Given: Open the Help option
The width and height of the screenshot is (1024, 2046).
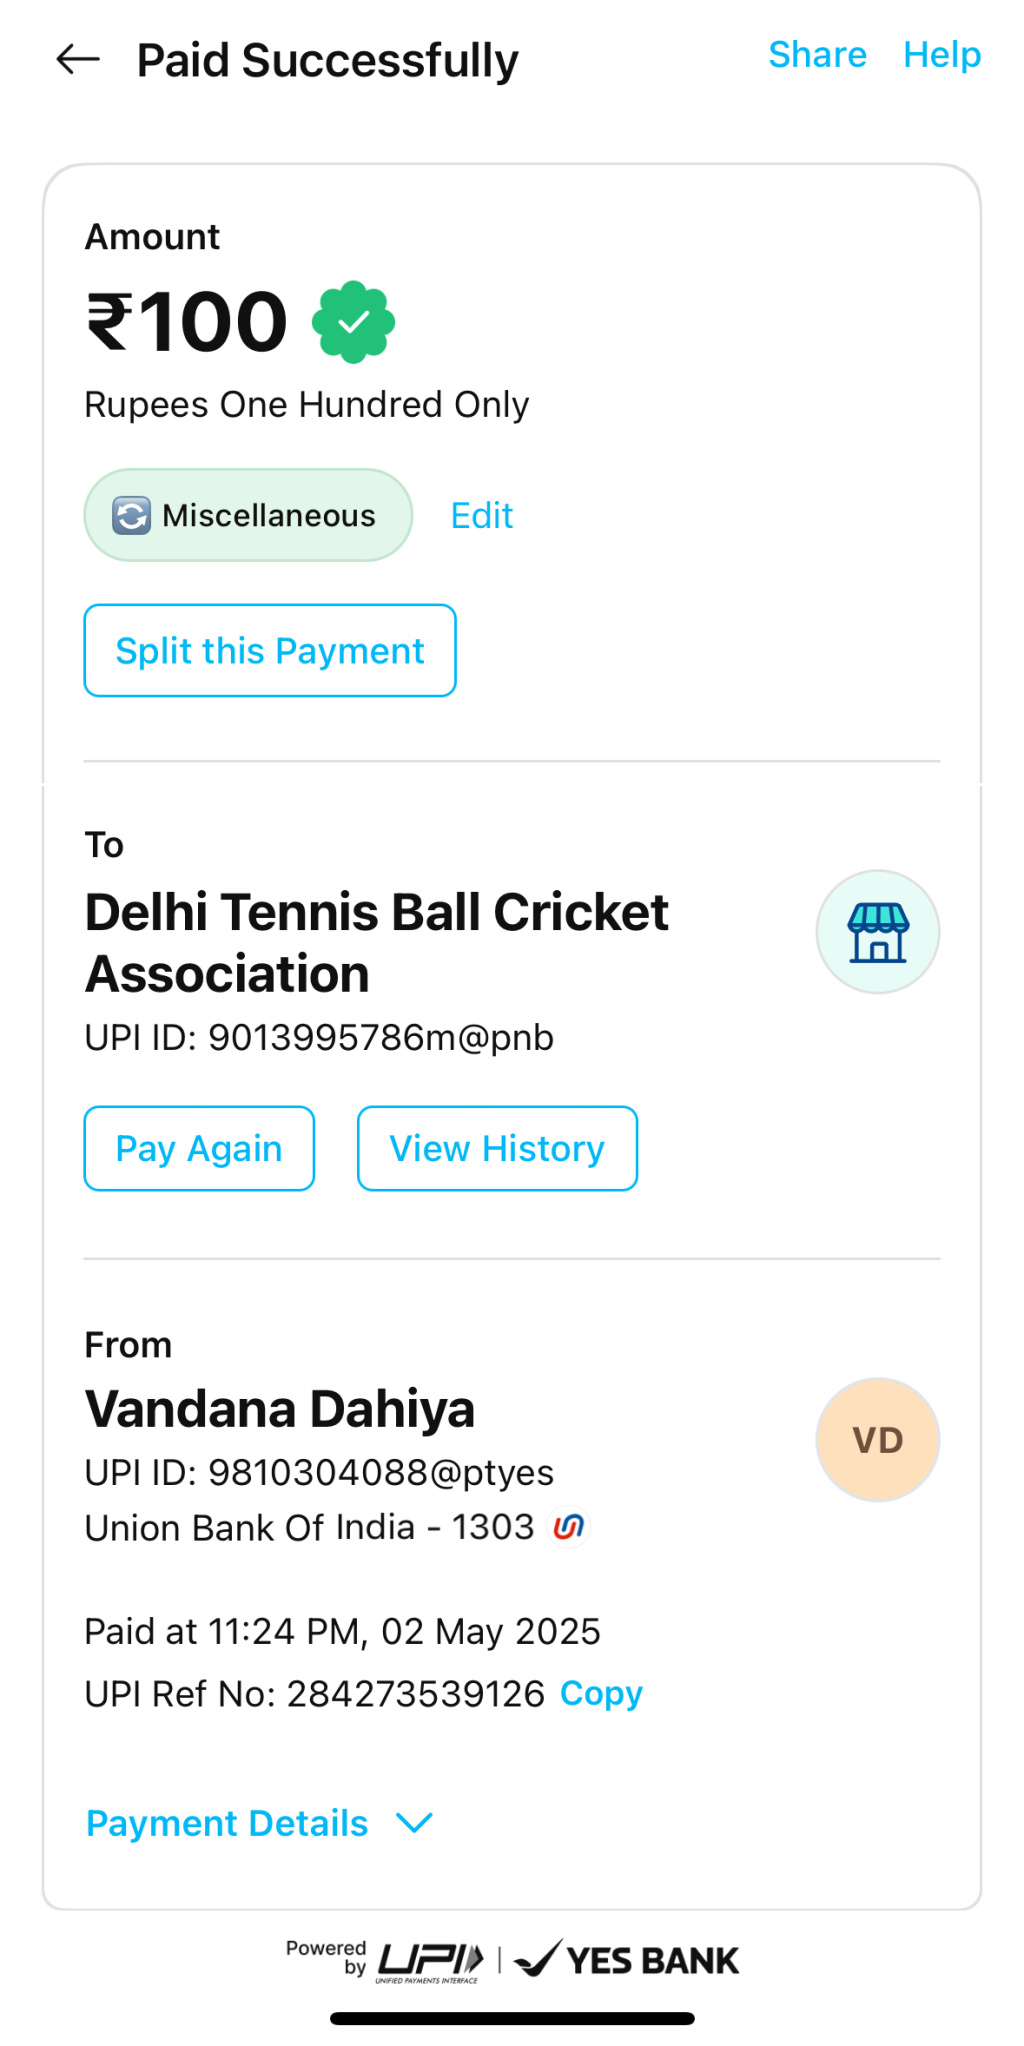Looking at the screenshot, I should click(x=941, y=55).
